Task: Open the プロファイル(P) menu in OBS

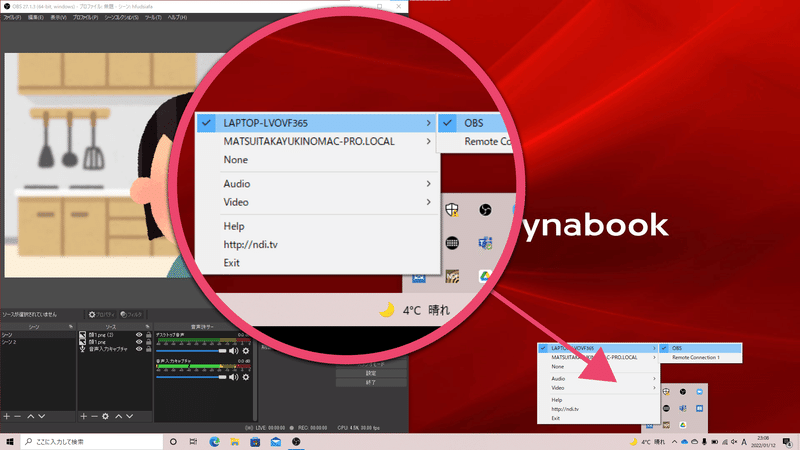Action: (x=85, y=17)
